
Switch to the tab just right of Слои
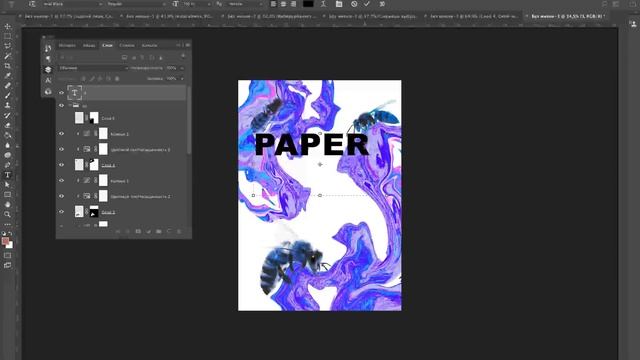click(x=127, y=45)
